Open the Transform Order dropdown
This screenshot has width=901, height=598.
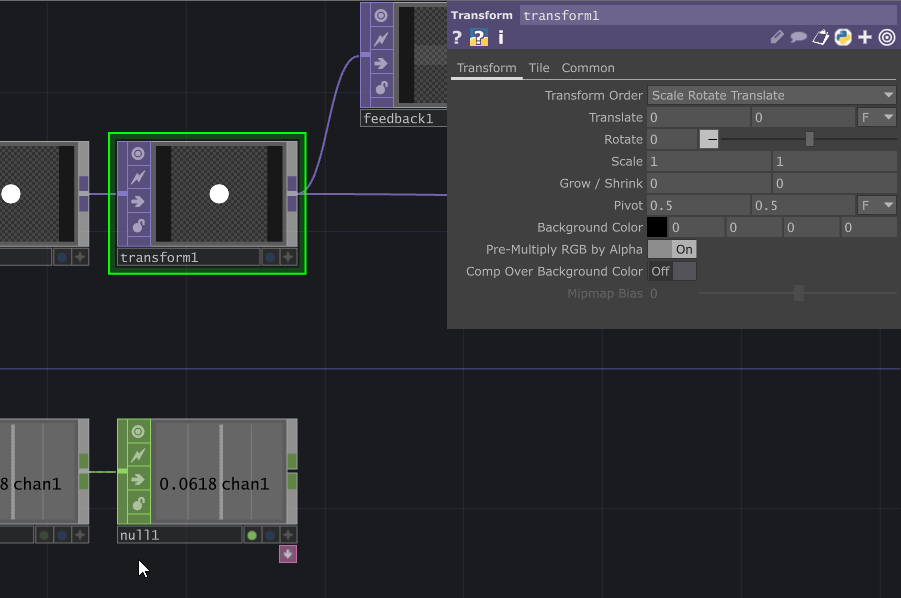(770, 95)
